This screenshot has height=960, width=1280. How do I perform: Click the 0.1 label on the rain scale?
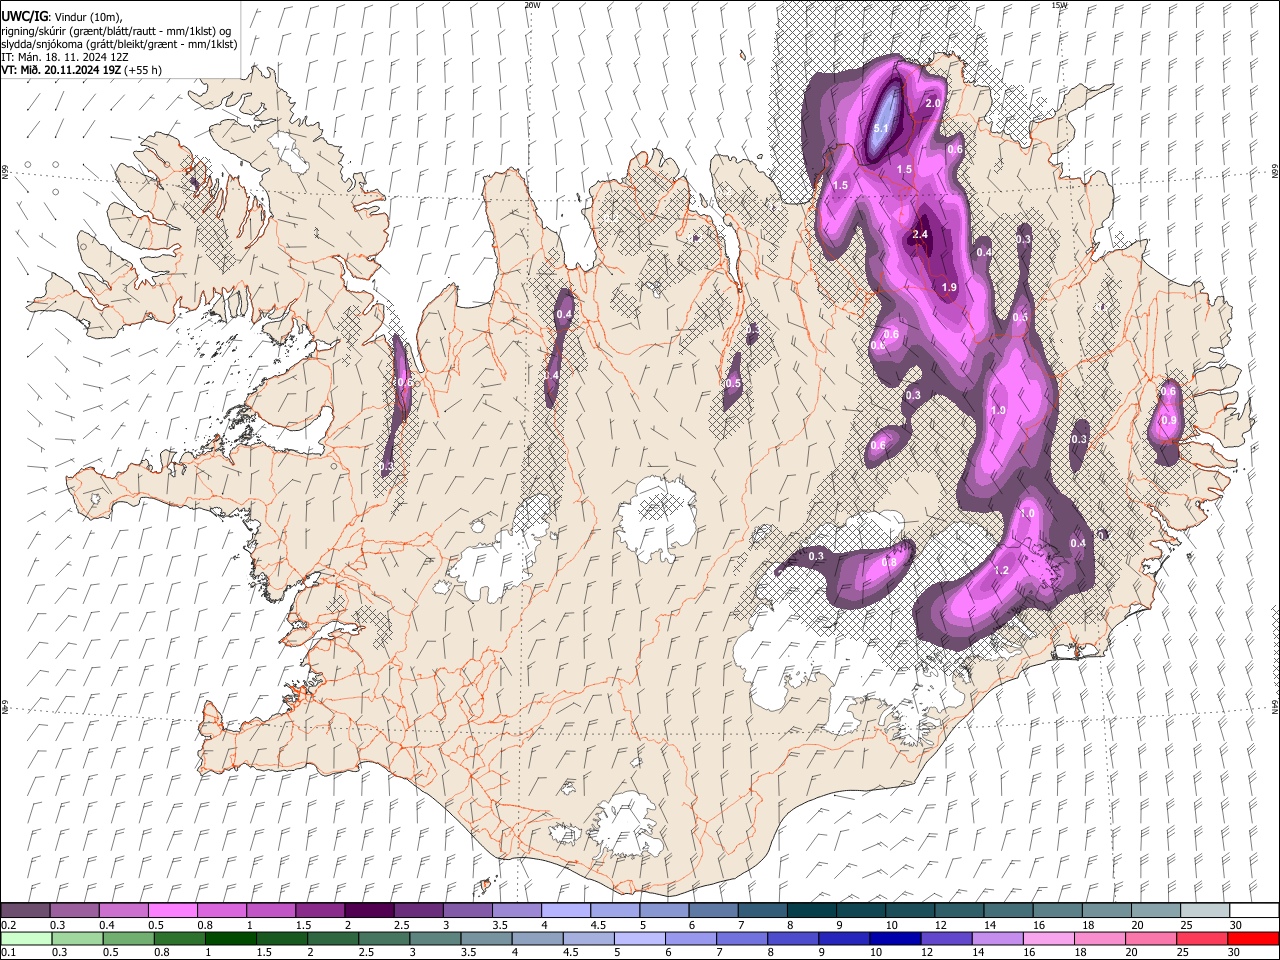(8, 953)
